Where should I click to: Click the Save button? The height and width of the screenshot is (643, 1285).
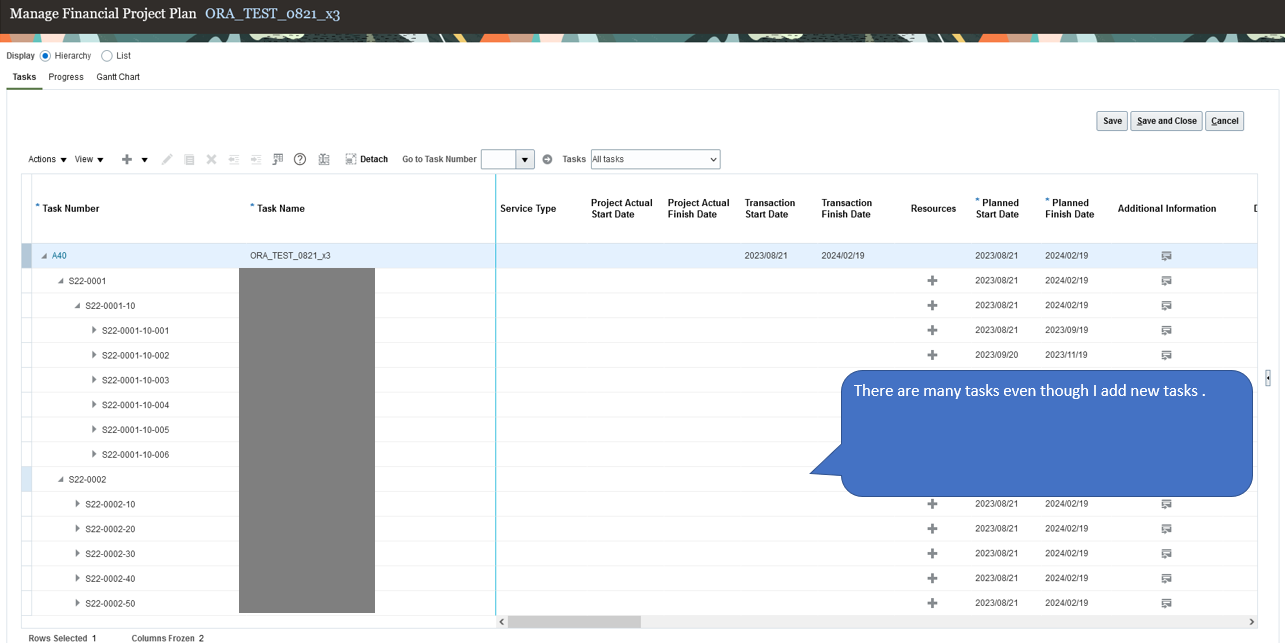pos(1112,121)
